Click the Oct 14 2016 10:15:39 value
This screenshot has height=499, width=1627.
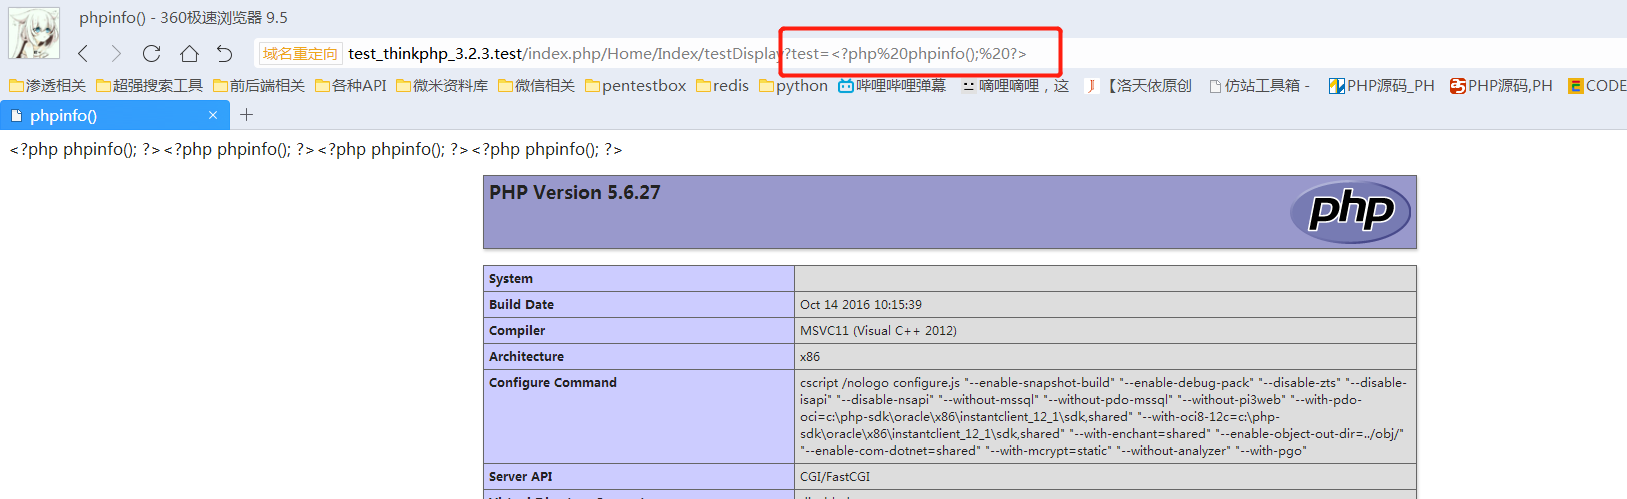pos(861,305)
